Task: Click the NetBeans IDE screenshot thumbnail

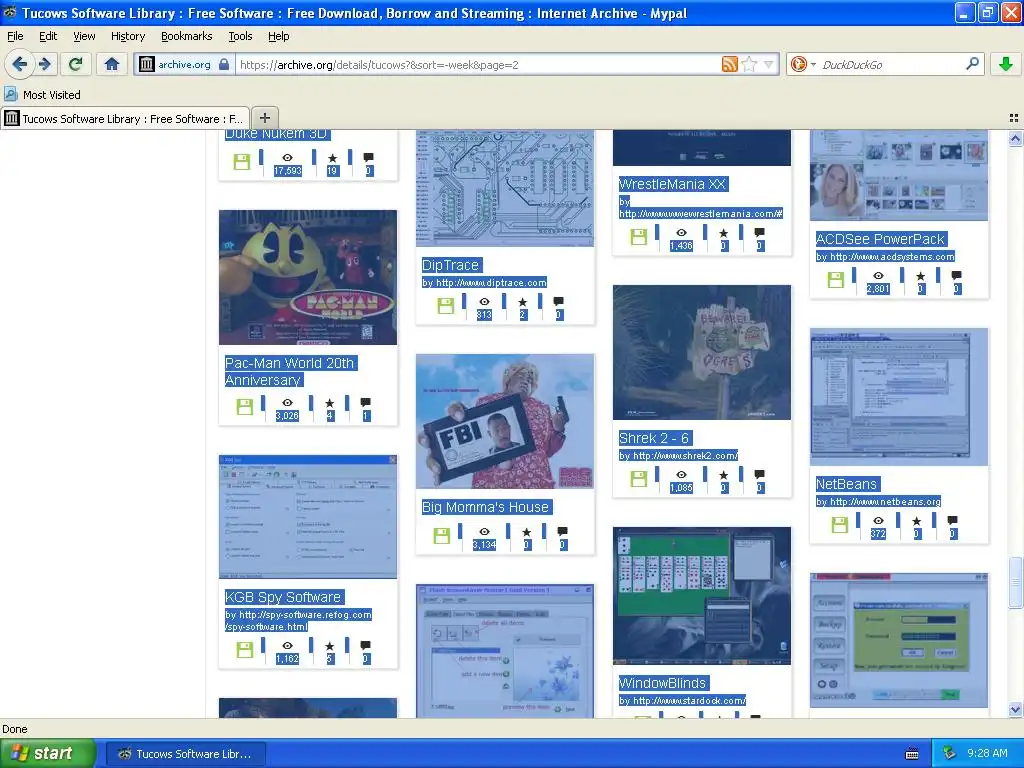Action: [x=899, y=397]
